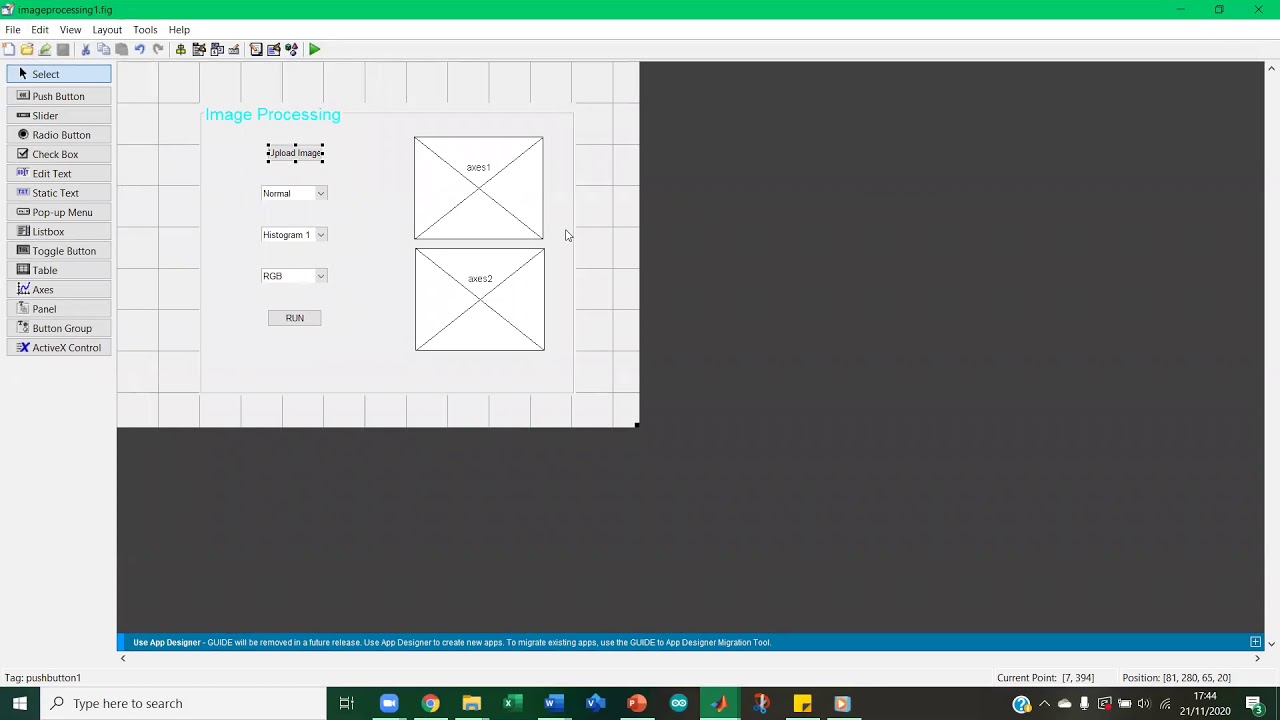Viewport: 1280px width, 720px height.
Task: Choose the Axes component tool
Action: [59, 290]
